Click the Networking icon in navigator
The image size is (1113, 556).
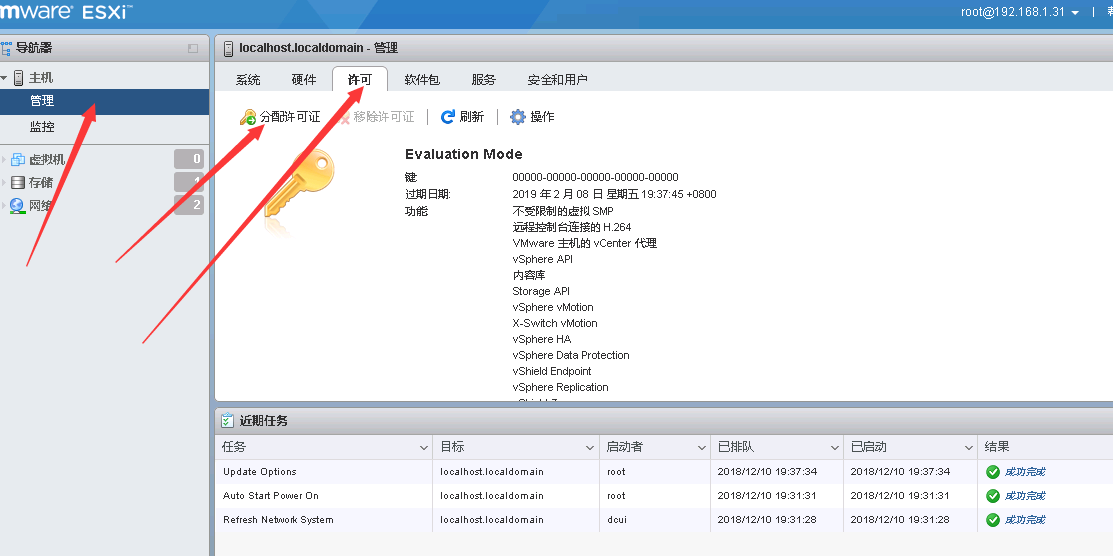click(18, 206)
